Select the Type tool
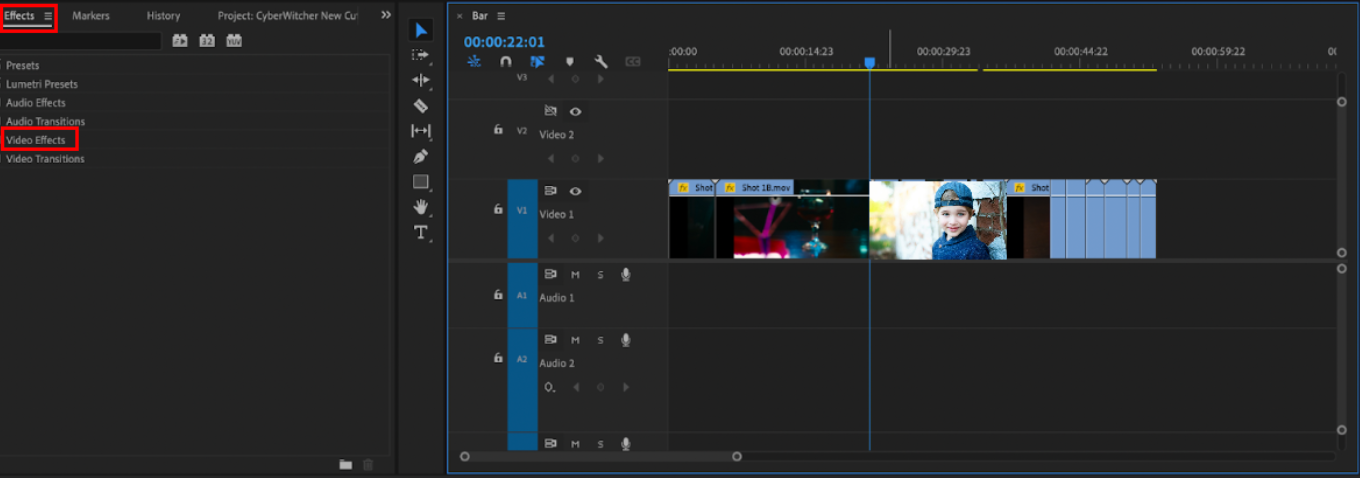This screenshot has height=478, width=1360. 421,232
